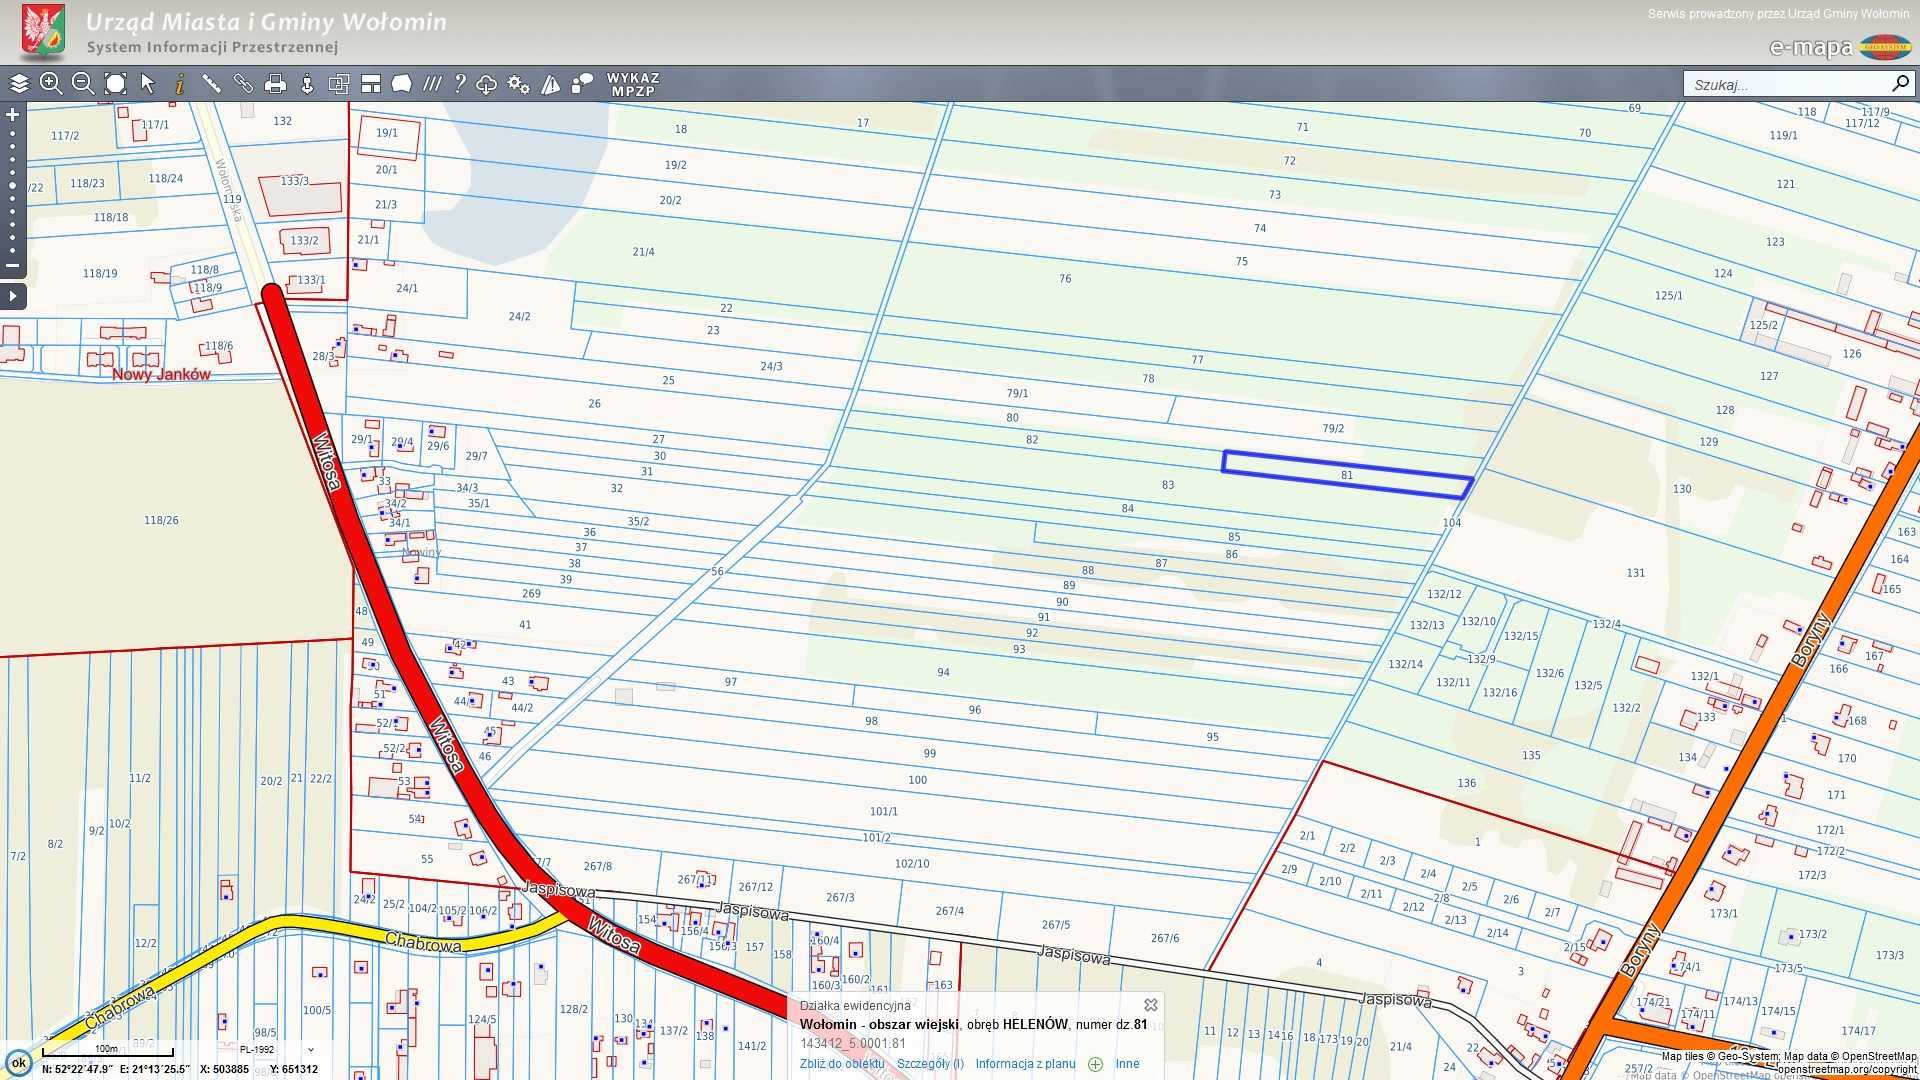The image size is (1920, 1080).
Task: Expand the 'Inne' options menu
Action: pos(1125,1063)
